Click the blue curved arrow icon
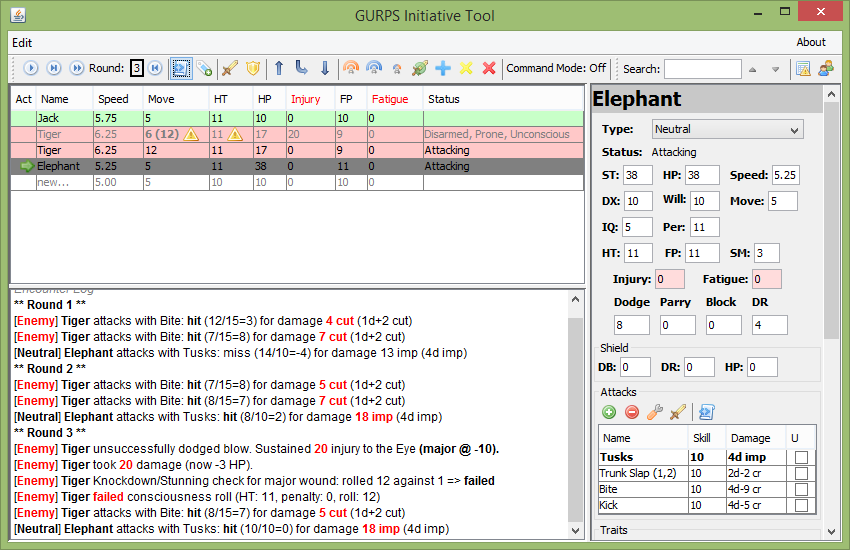The image size is (850, 550). (301, 68)
